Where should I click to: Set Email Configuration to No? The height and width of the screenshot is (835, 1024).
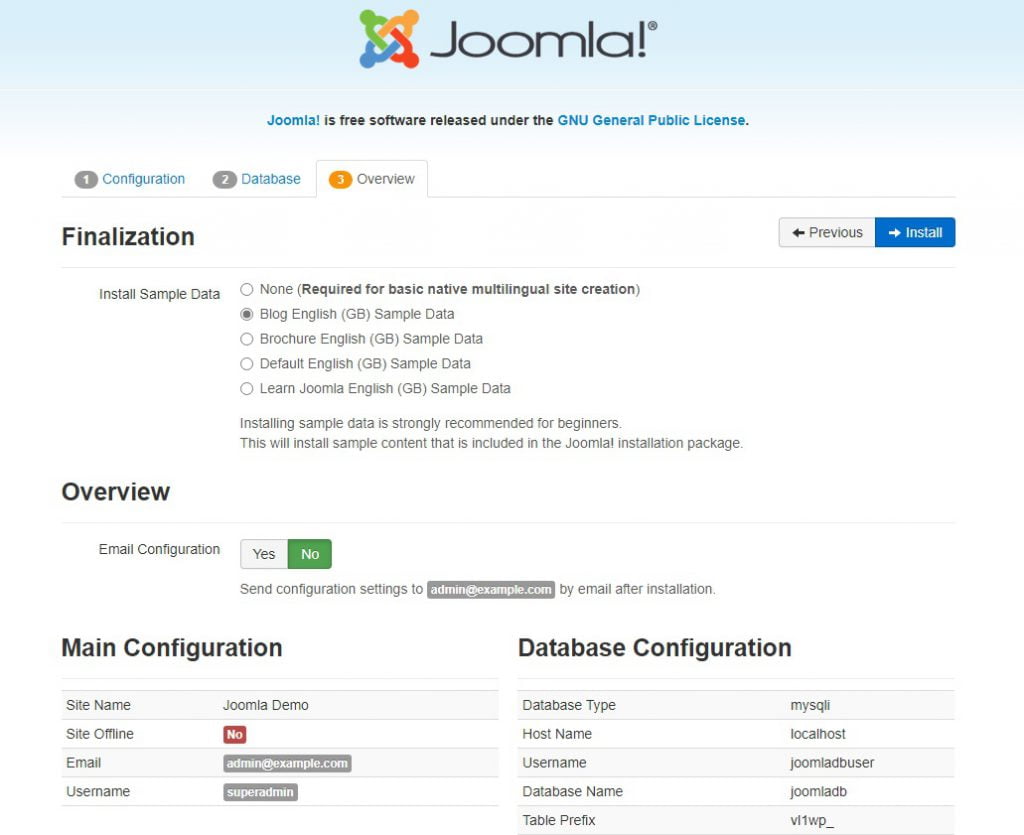(x=310, y=554)
